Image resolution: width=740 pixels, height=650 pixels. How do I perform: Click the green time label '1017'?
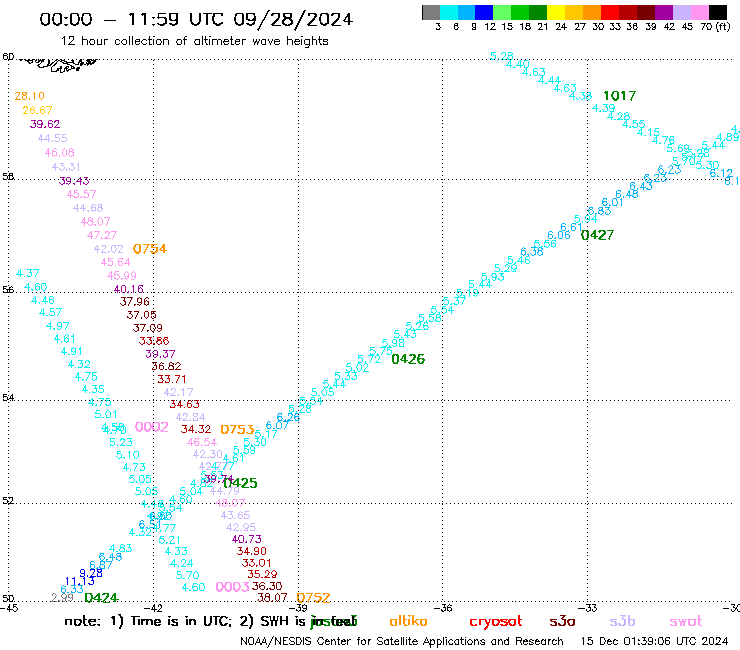(619, 96)
